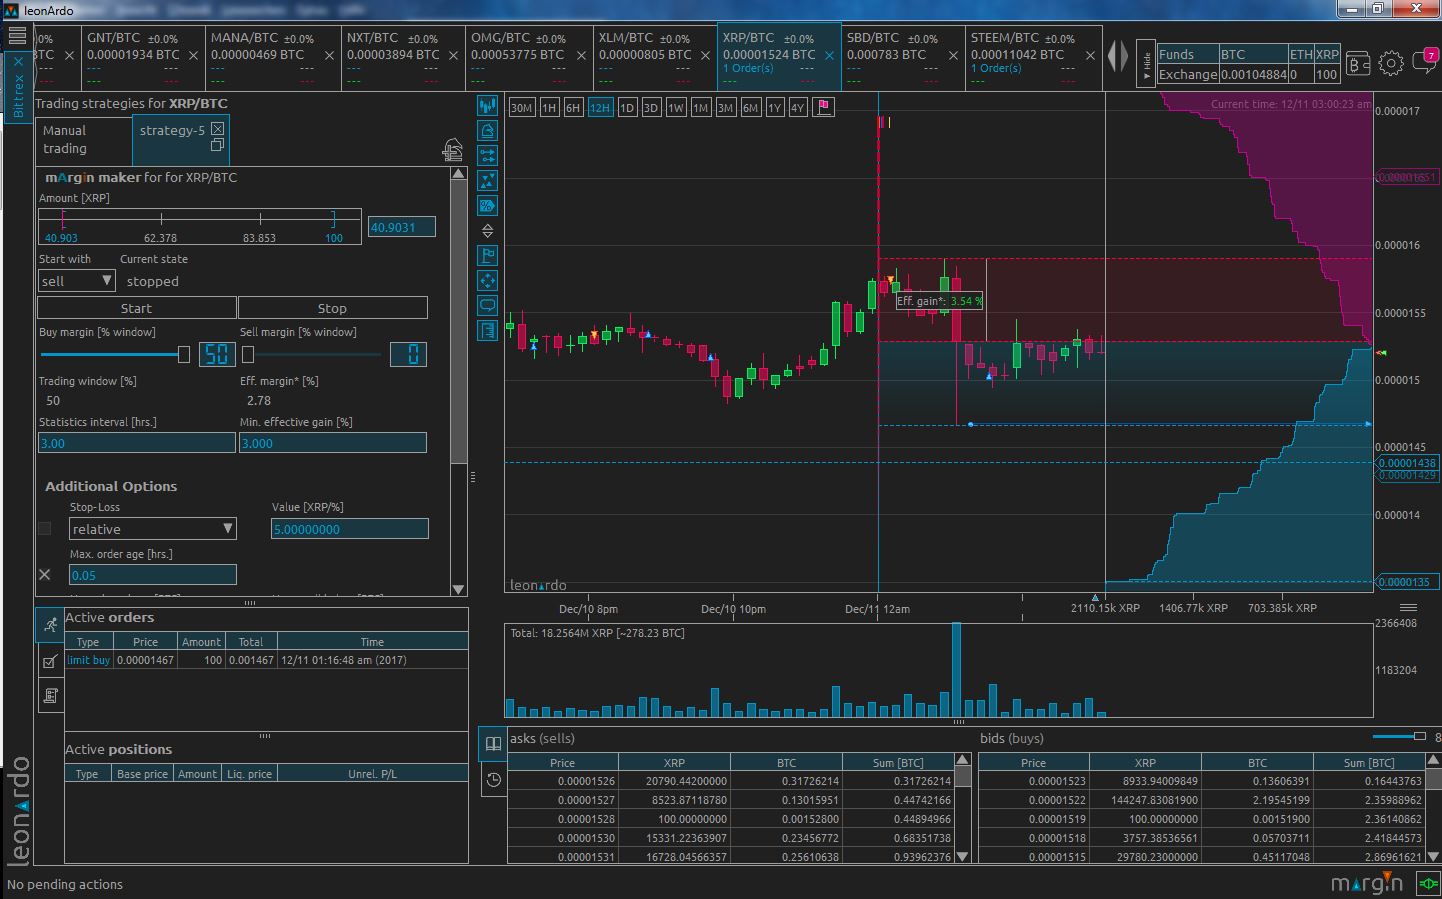Select the speech bubble annotation icon
The image size is (1442, 899).
coord(487,305)
